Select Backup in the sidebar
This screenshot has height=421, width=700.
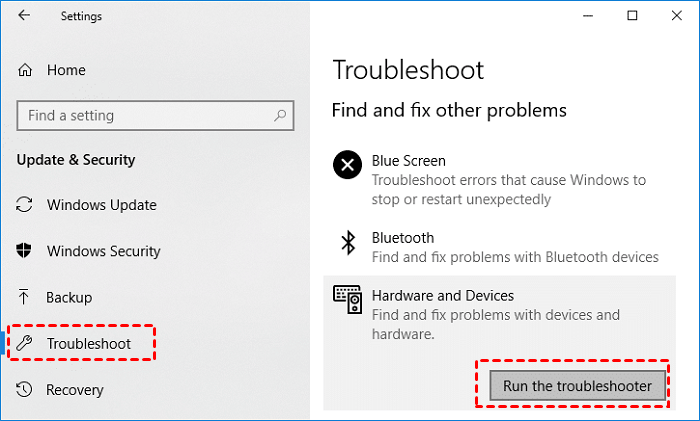(69, 297)
